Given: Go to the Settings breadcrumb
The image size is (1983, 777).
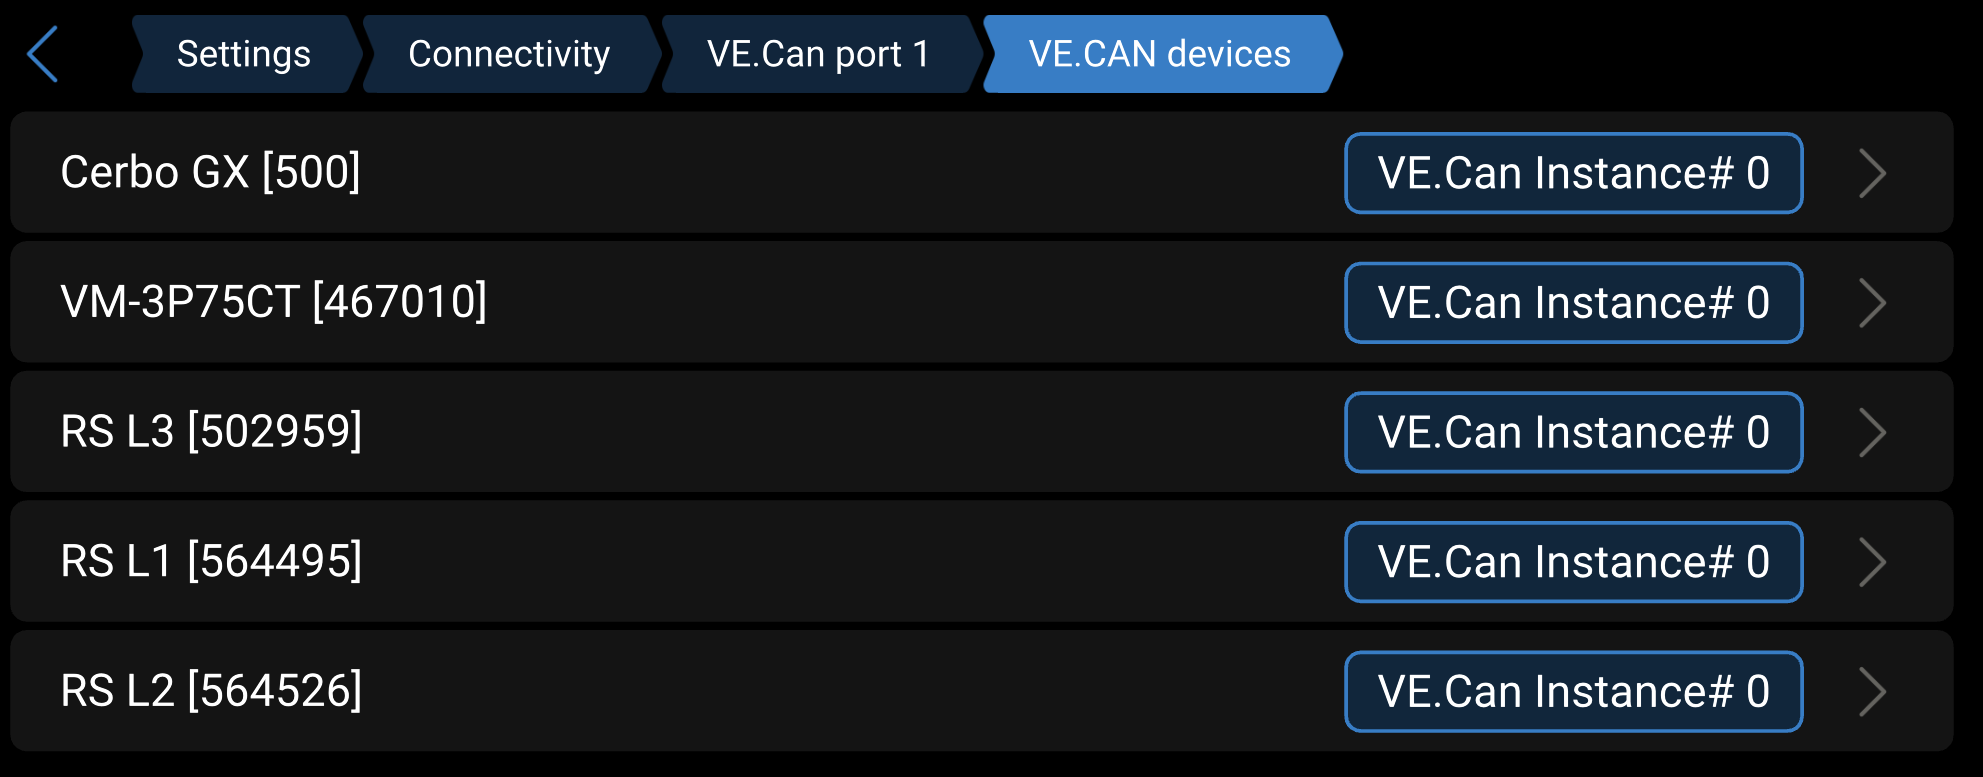Looking at the screenshot, I should pyautogui.click(x=243, y=54).
